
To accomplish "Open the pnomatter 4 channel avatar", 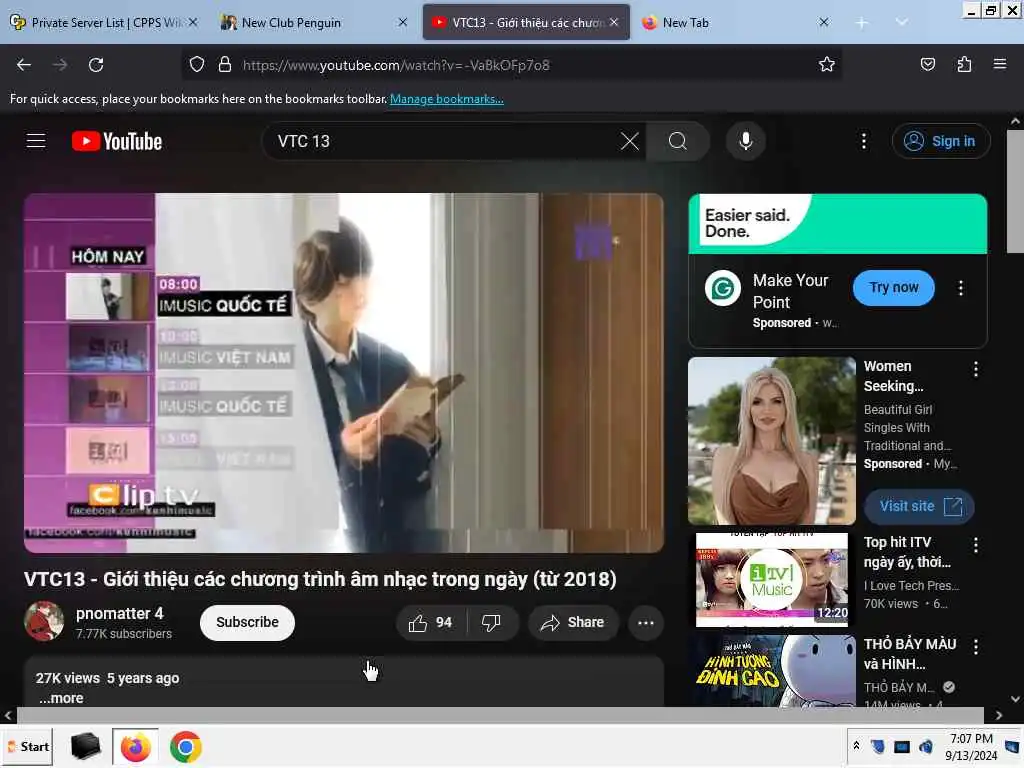I will coord(44,621).
